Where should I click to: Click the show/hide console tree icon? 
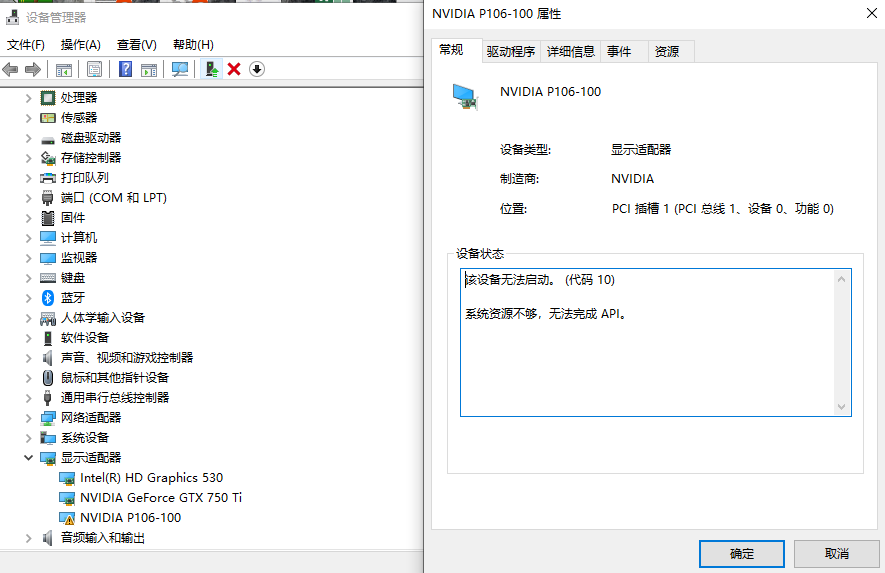[64, 69]
